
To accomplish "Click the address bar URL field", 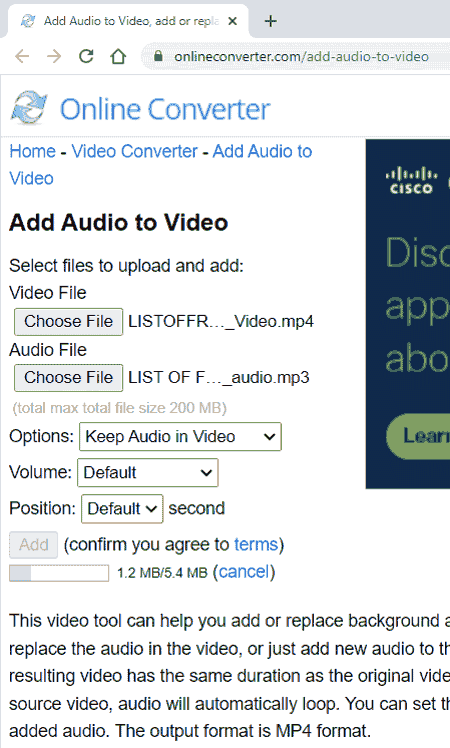I will pos(301,56).
